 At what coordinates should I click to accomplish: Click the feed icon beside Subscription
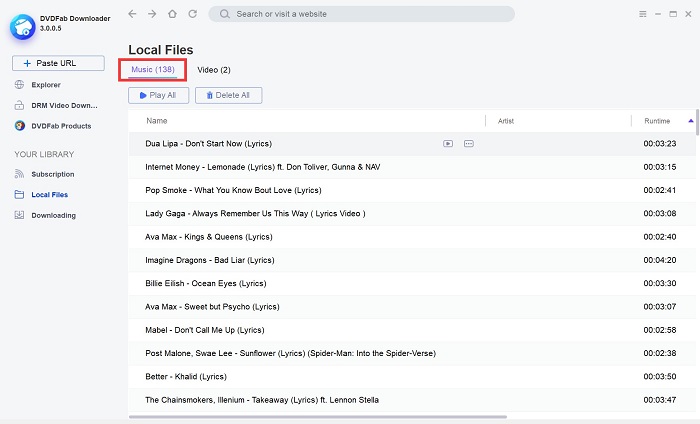(19, 174)
